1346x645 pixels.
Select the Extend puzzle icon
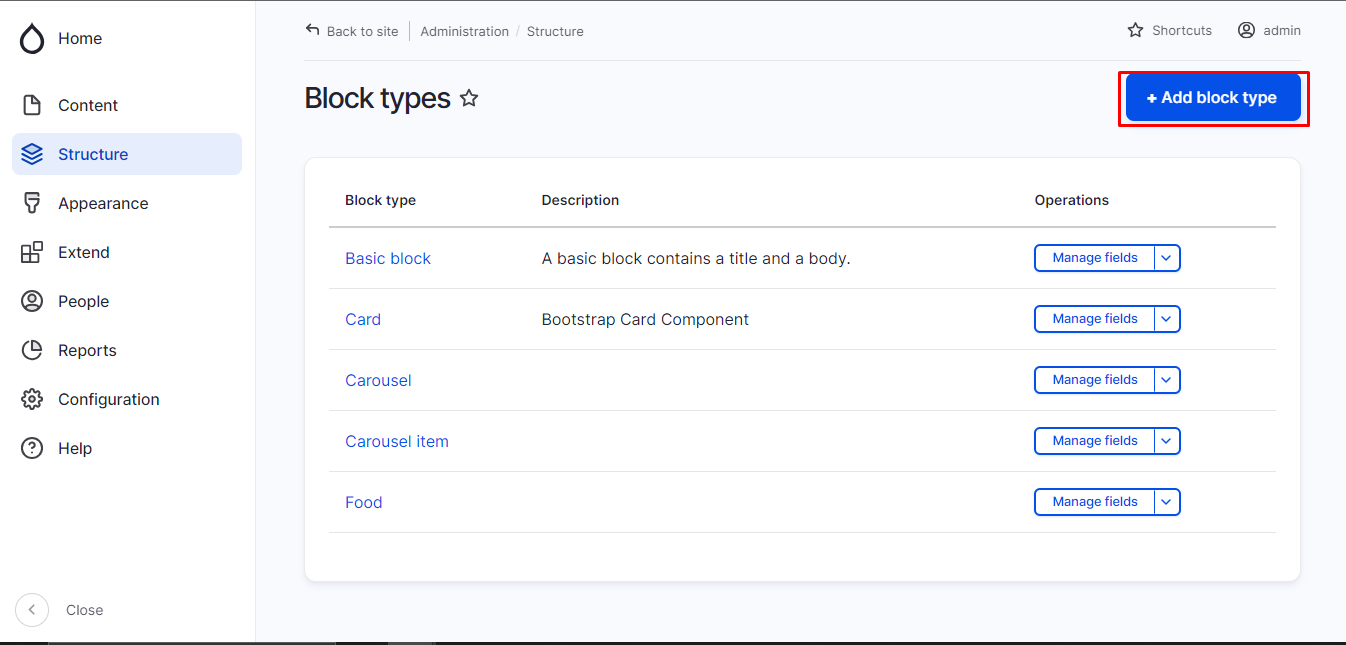(32, 252)
